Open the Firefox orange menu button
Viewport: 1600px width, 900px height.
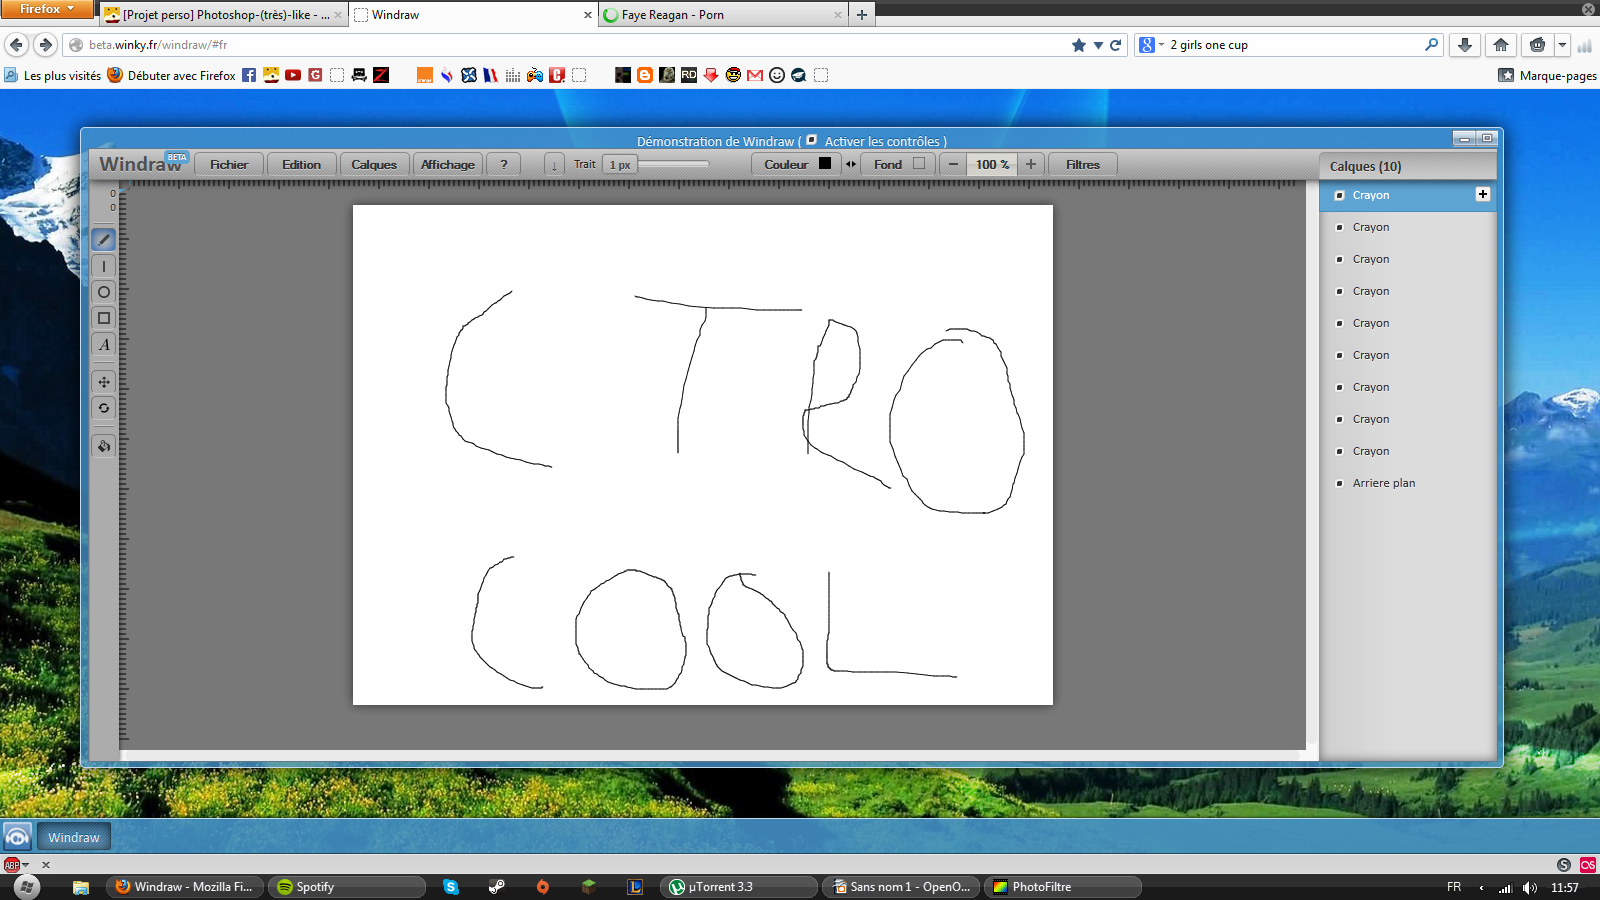point(46,9)
